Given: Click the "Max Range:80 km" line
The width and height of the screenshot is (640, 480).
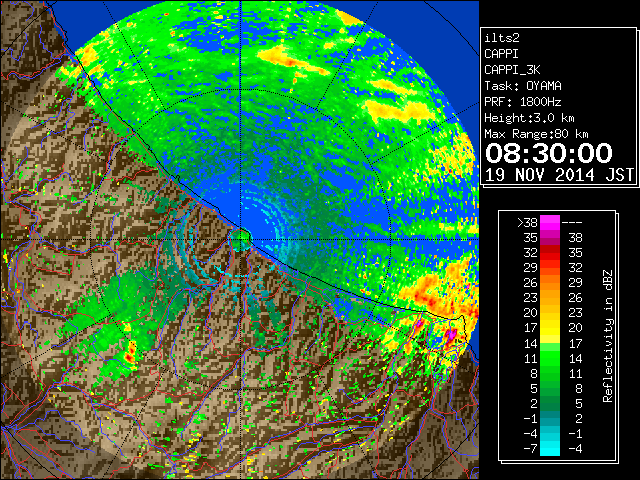Looking at the screenshot, I should pyautogui.click(x=536, y=134).
